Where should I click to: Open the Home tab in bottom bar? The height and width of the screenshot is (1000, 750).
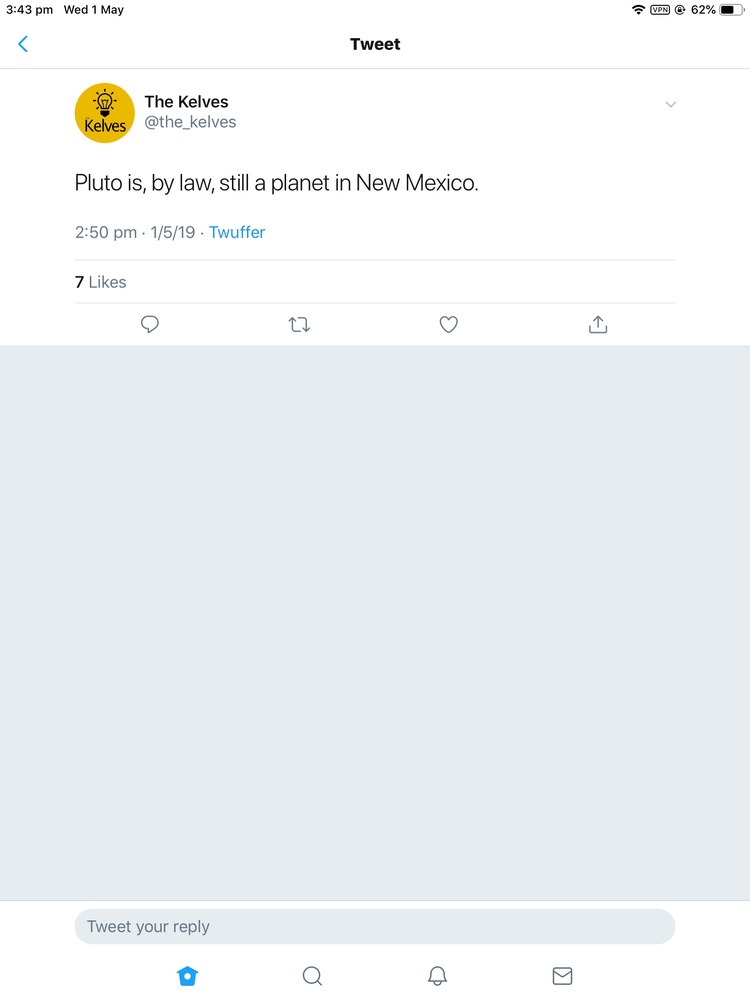tap(187, 976)
